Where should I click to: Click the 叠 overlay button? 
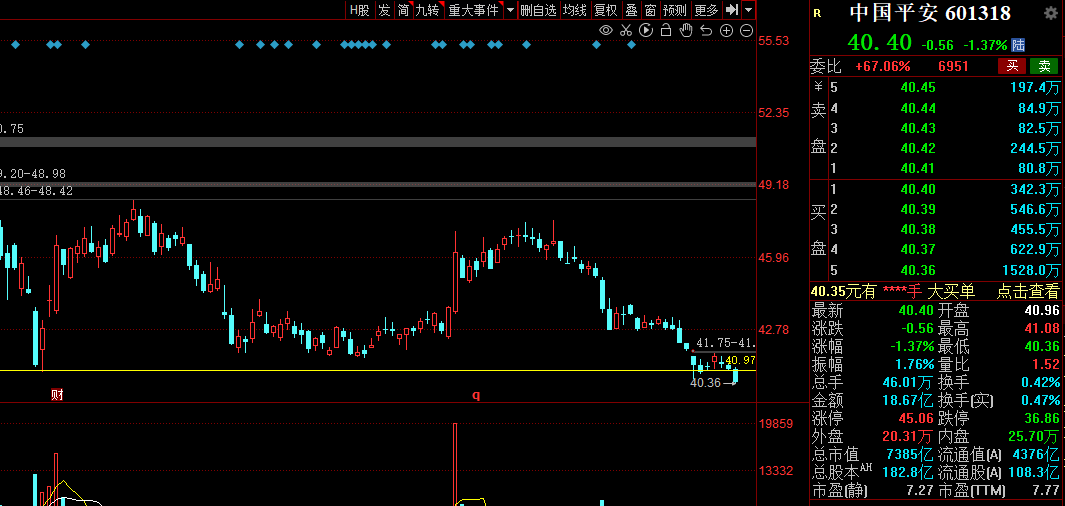[x=631, y=10]
